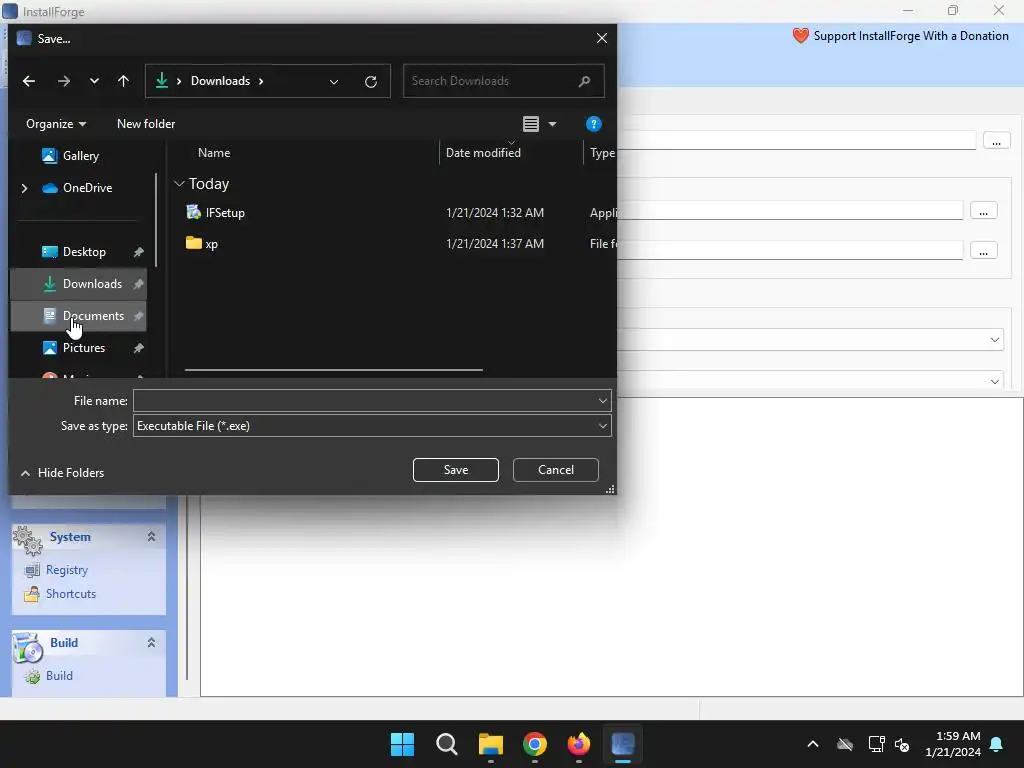Open taskbar Search
This screenshot has height=768, width=1024.
coord(447,744)
